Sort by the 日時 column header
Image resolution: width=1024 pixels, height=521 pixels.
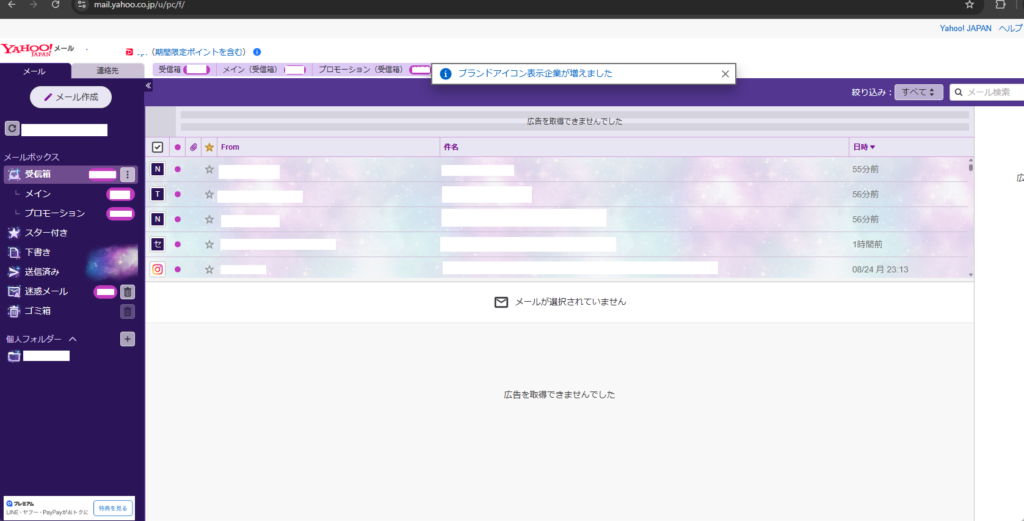tap(863, 148)
